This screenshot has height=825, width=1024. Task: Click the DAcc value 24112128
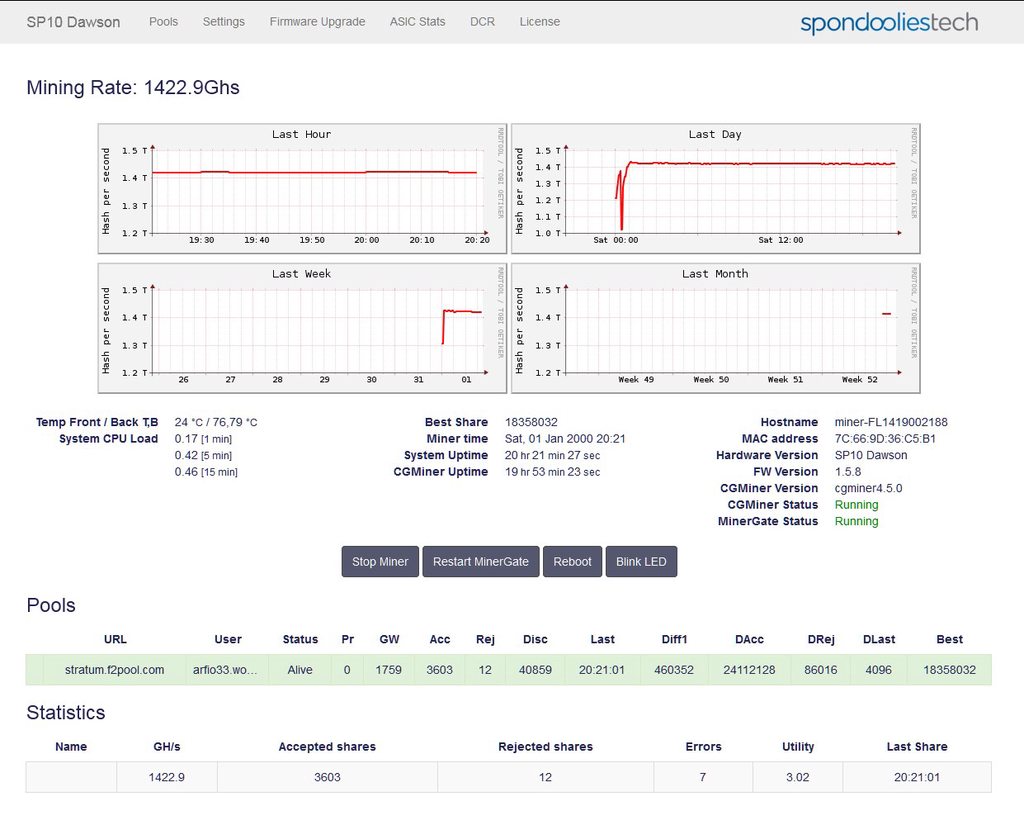click(x=749, y=670)
